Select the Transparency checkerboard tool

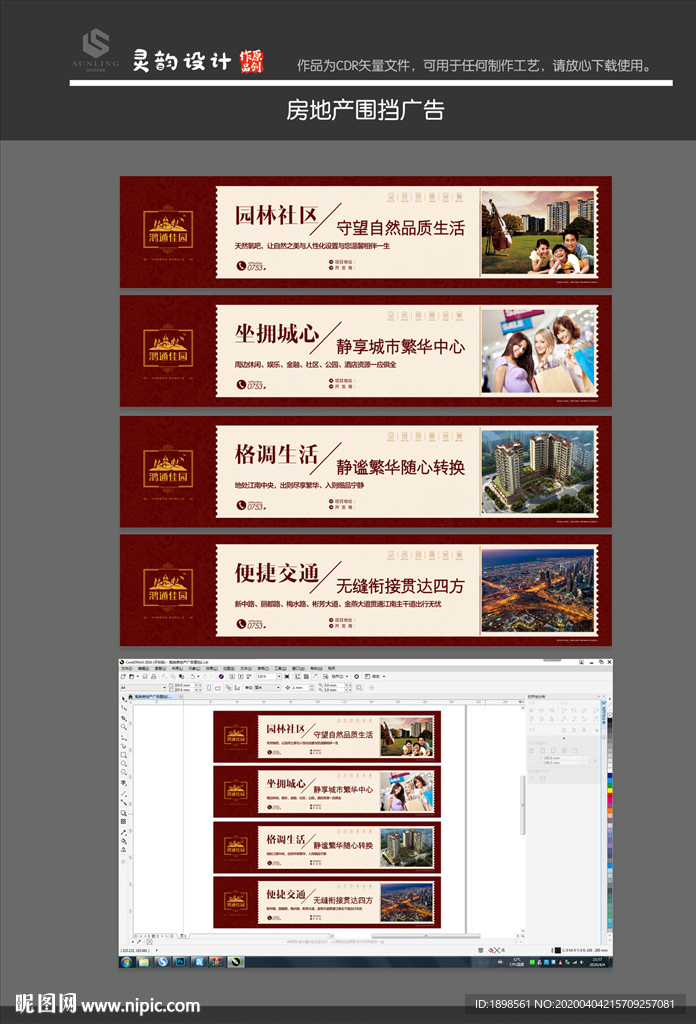pyautogui.click(x=123, y=822)
